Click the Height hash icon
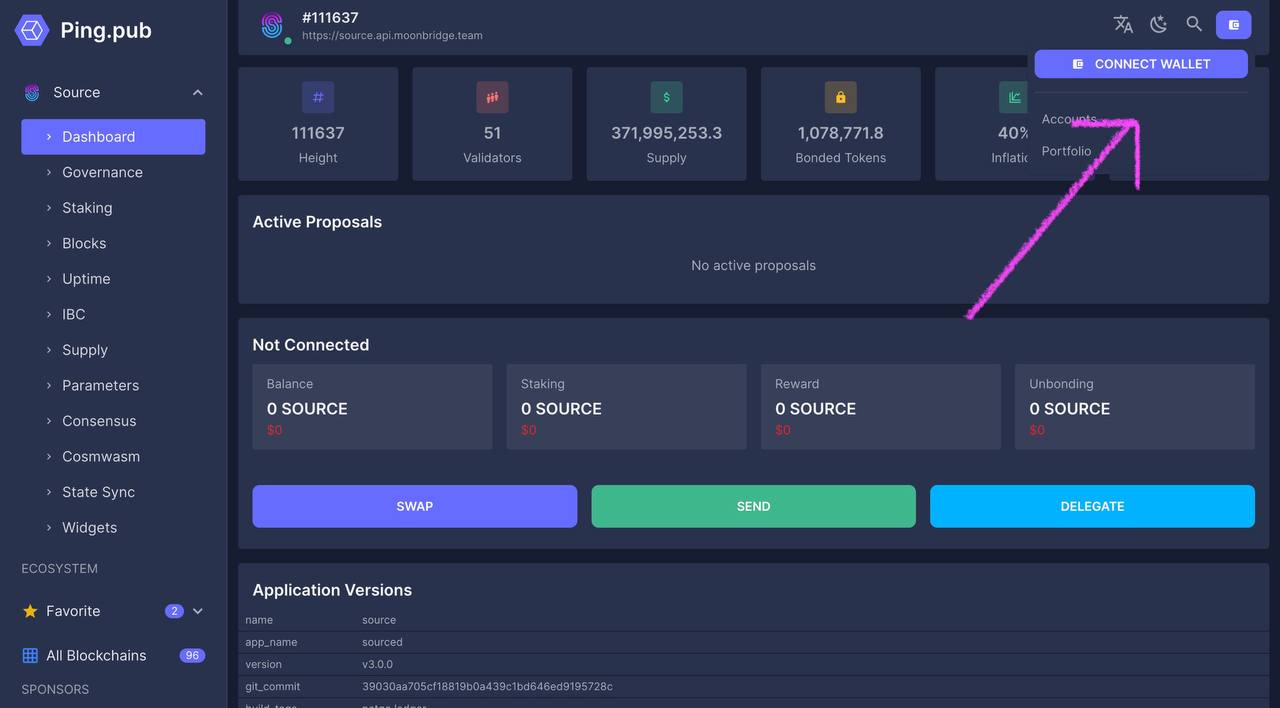Viewport: 1280px width, 708px height. click(318, 97)
